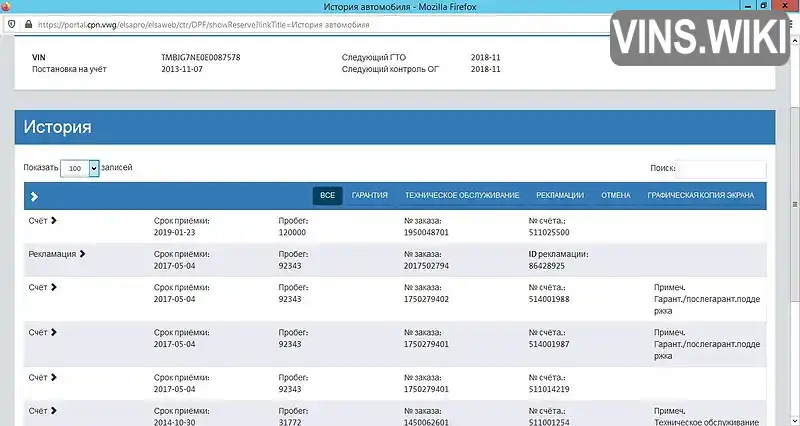Click the Поиск search input field
This screenshot has height=426, width=800.
(720, 168)
